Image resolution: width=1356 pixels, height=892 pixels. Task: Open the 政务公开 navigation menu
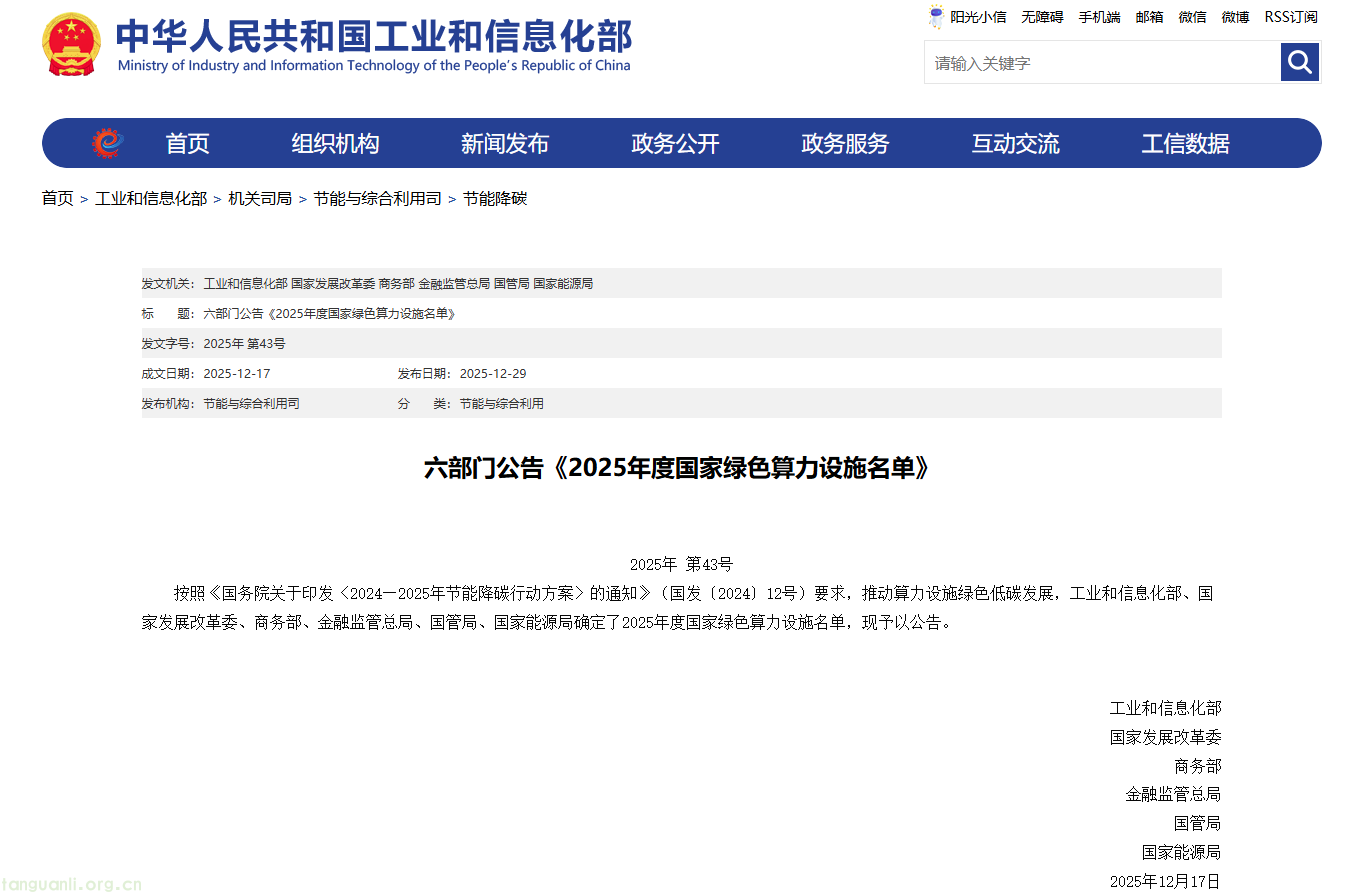coord(674,143)
